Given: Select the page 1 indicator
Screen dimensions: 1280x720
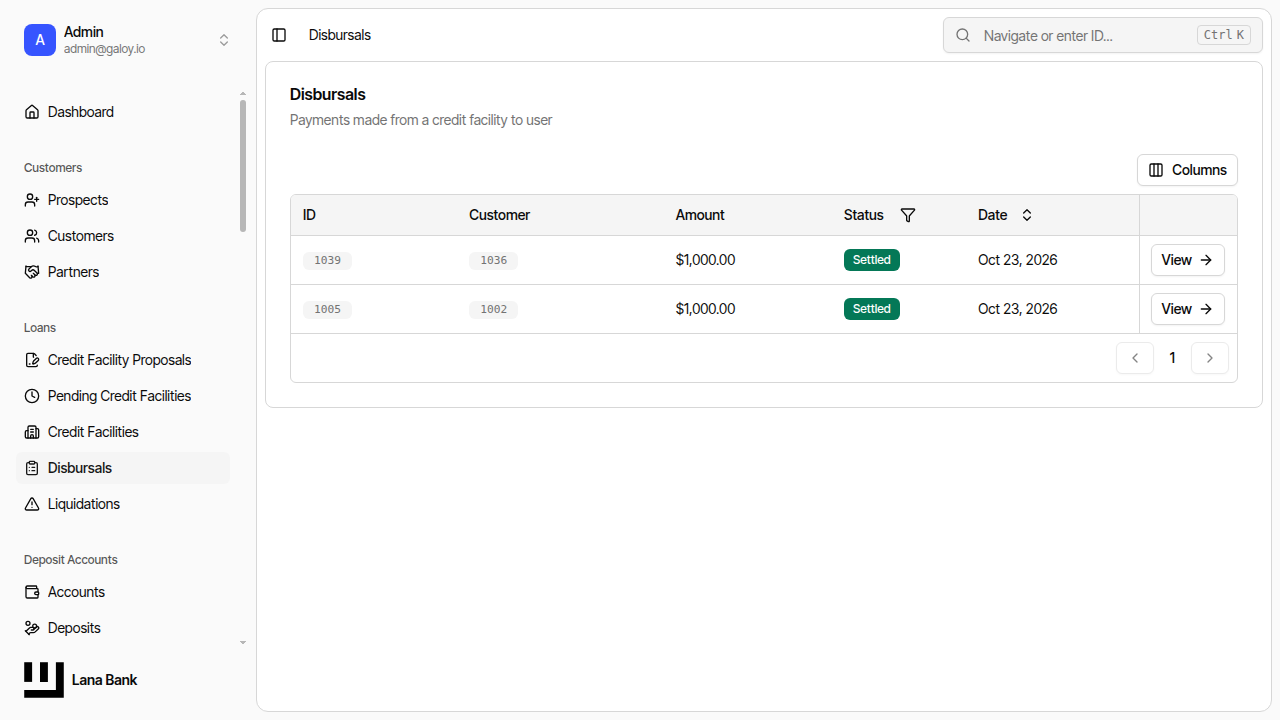Looking at the screenshot, I should pos(1172,358).
